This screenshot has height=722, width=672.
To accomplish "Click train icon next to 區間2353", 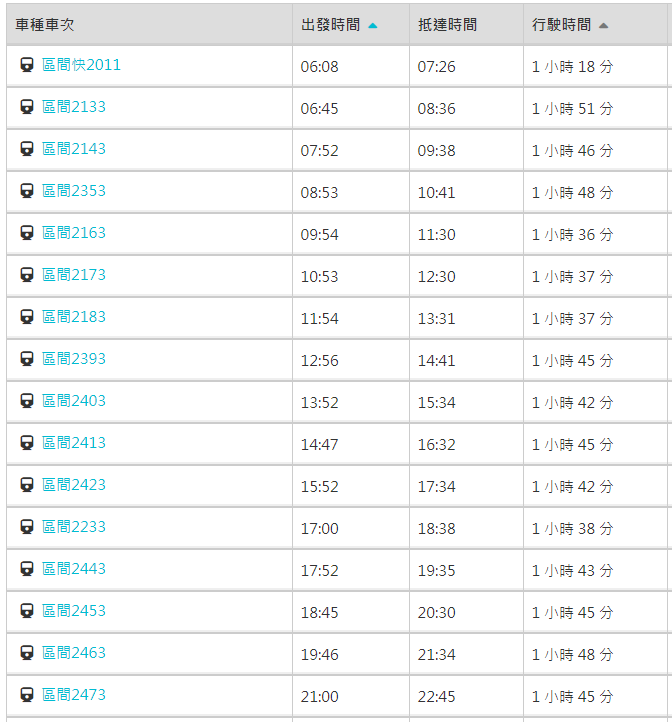I will pyautogui.click(x=27, y=191).
